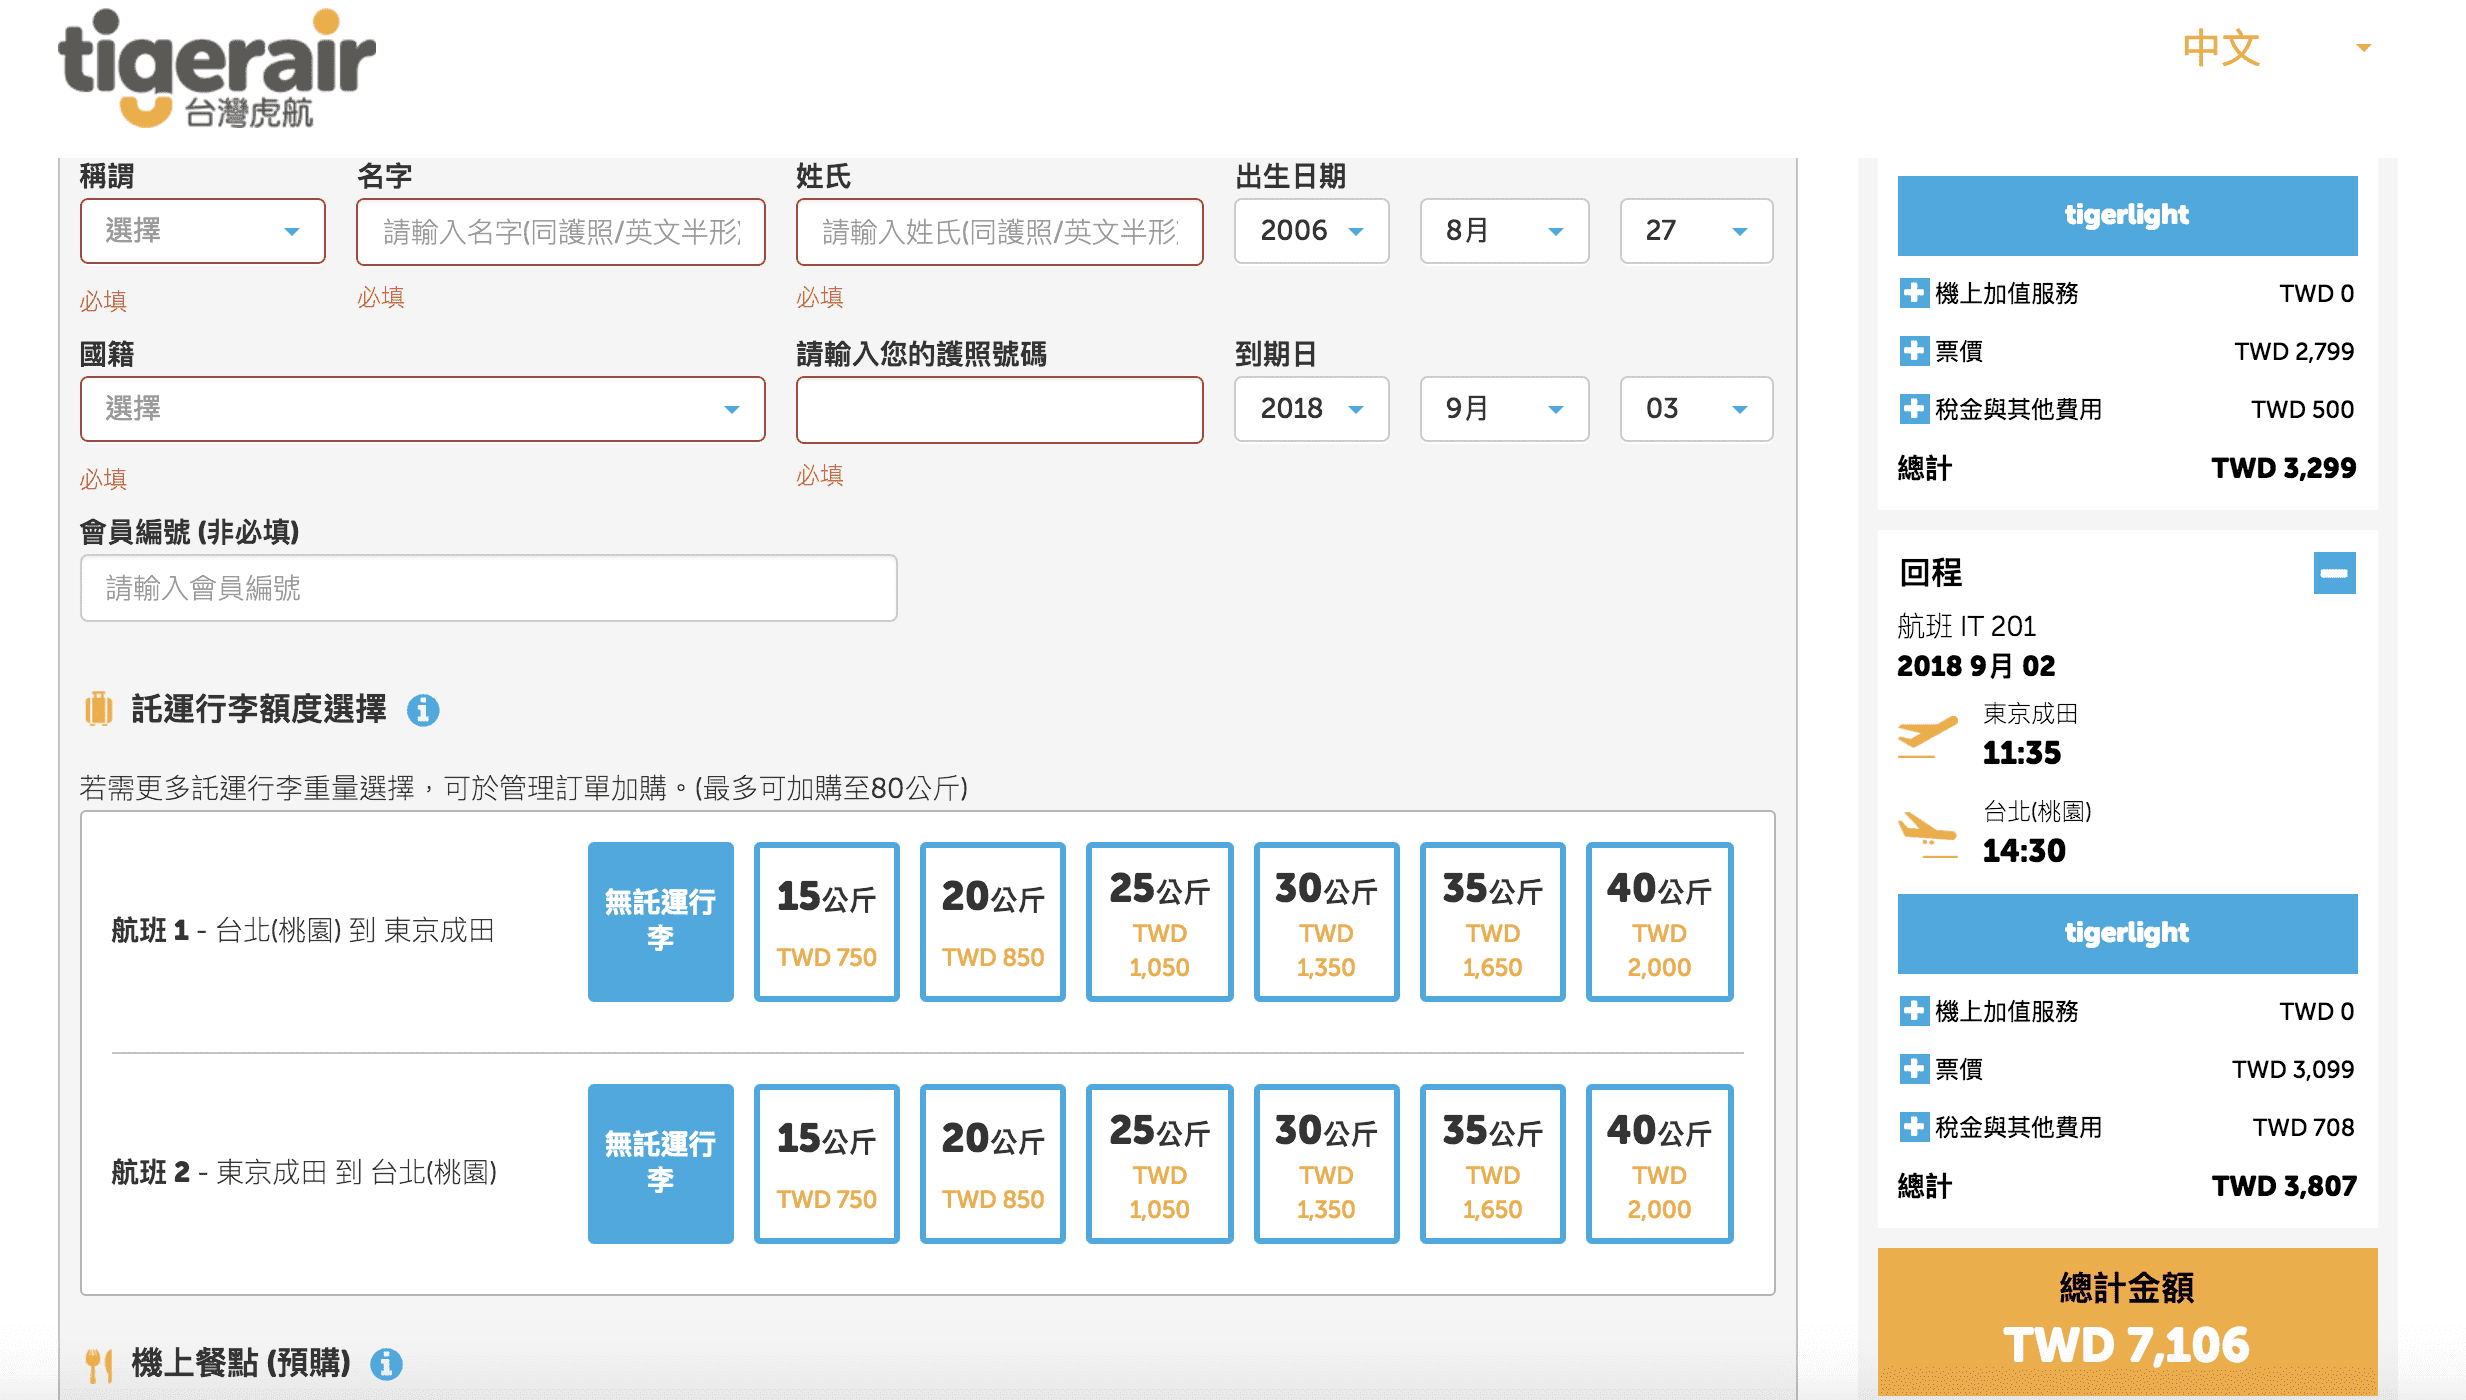
Task: Click the landing plane icon at 台北(桃園)
Action: [x=1927, y=834]
